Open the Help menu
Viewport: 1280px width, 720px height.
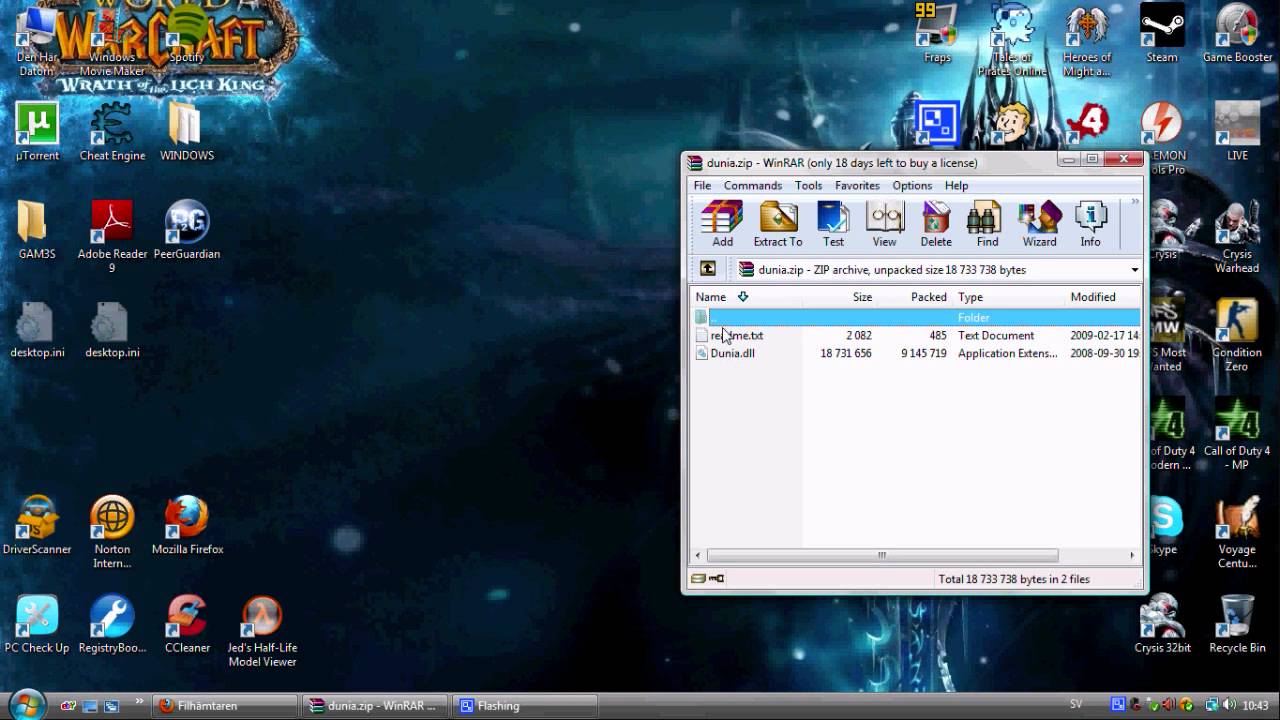click(956, 185)
